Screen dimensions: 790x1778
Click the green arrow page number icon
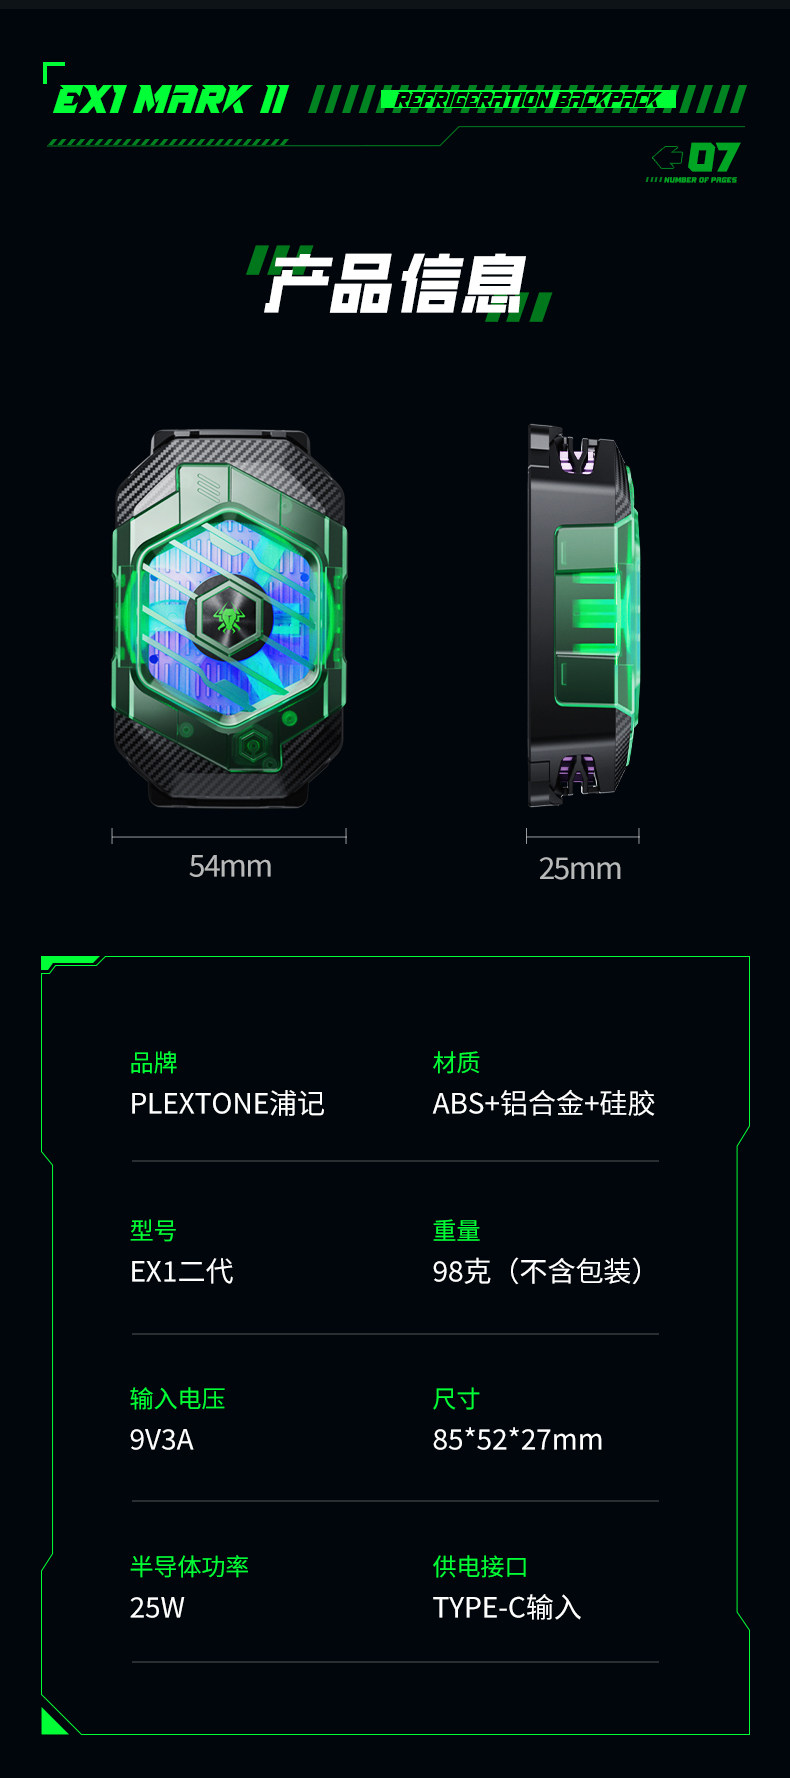click(667, 157)
